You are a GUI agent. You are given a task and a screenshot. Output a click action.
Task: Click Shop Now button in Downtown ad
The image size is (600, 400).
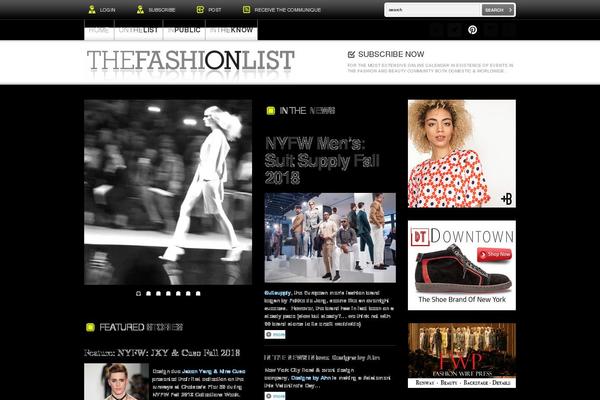coord(494,254)
